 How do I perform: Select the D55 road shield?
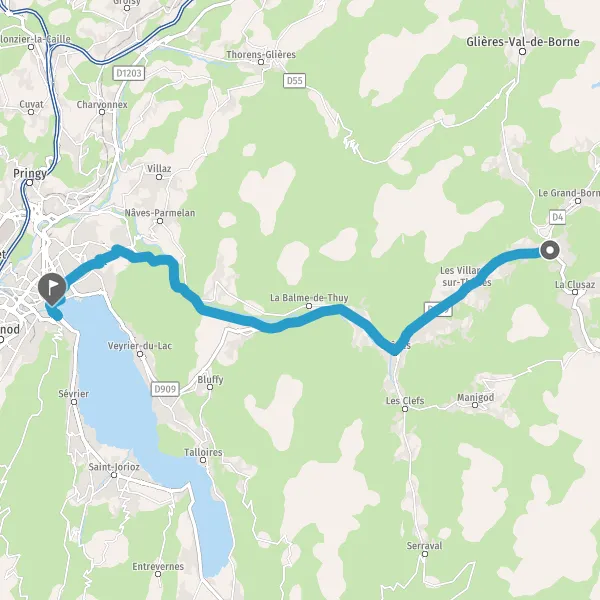point(295,81)
